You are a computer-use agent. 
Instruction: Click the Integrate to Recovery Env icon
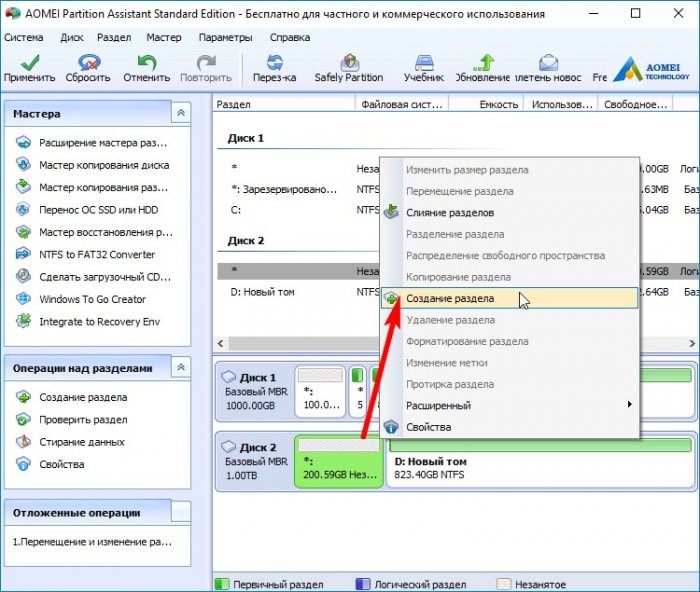tap(23, 321)
